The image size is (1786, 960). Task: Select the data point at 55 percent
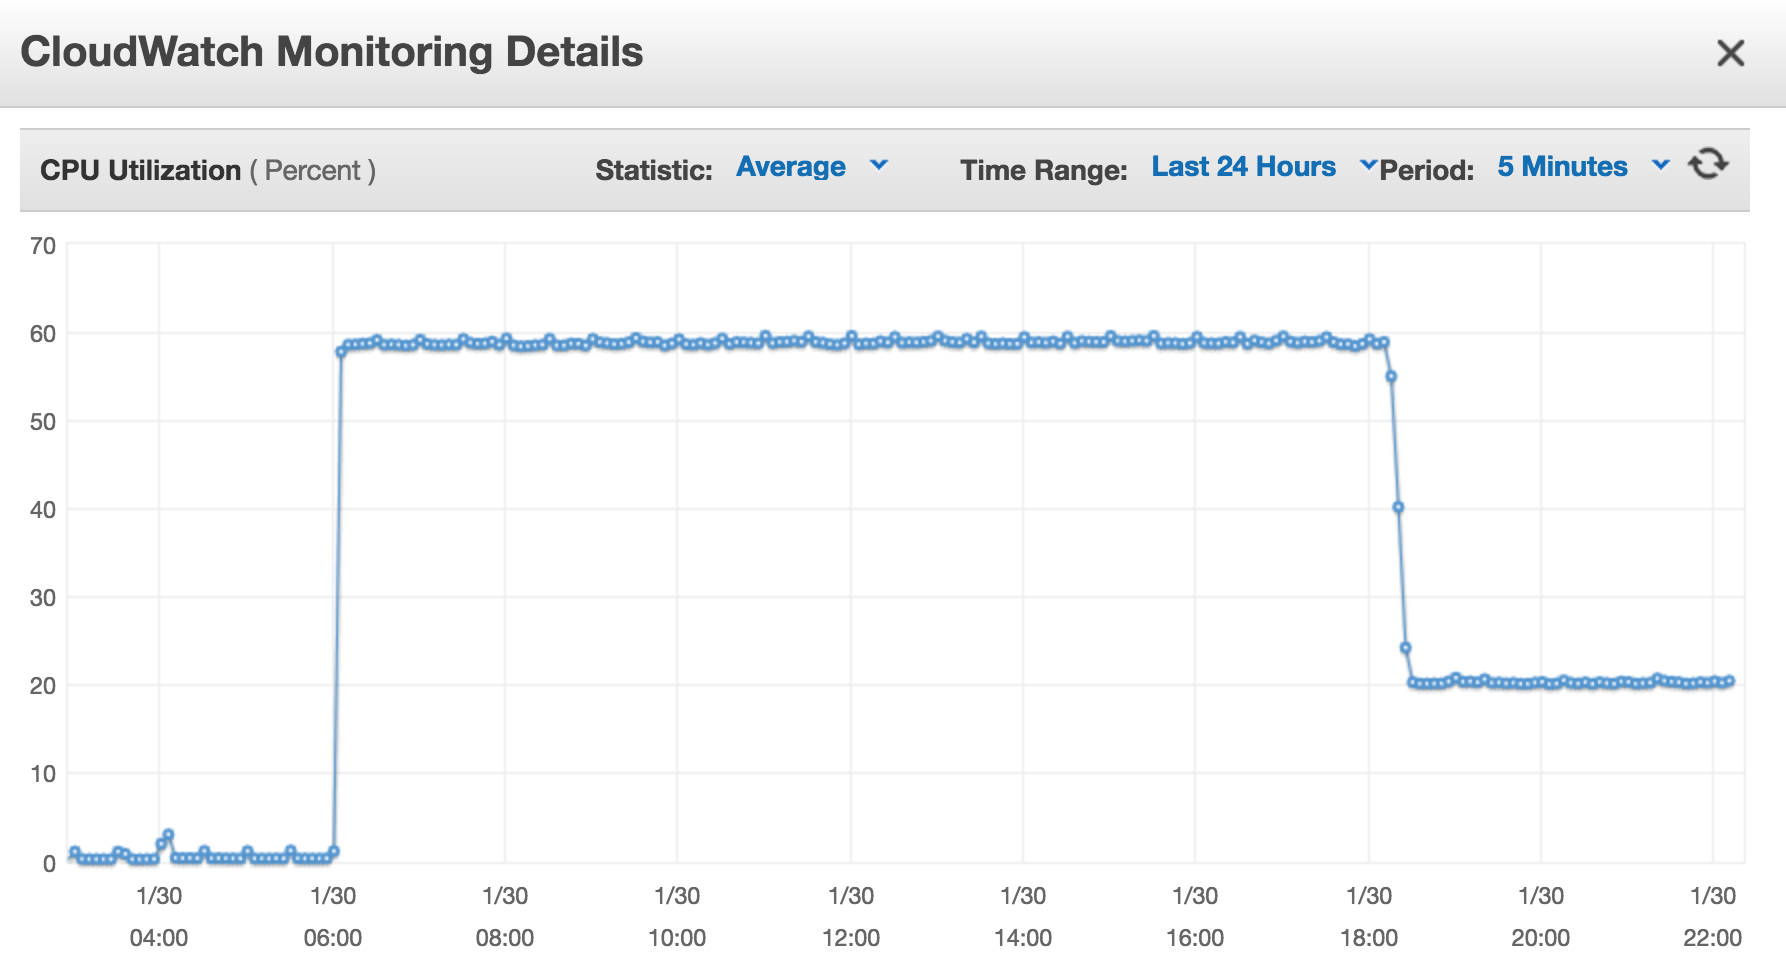coord(1391,377)
